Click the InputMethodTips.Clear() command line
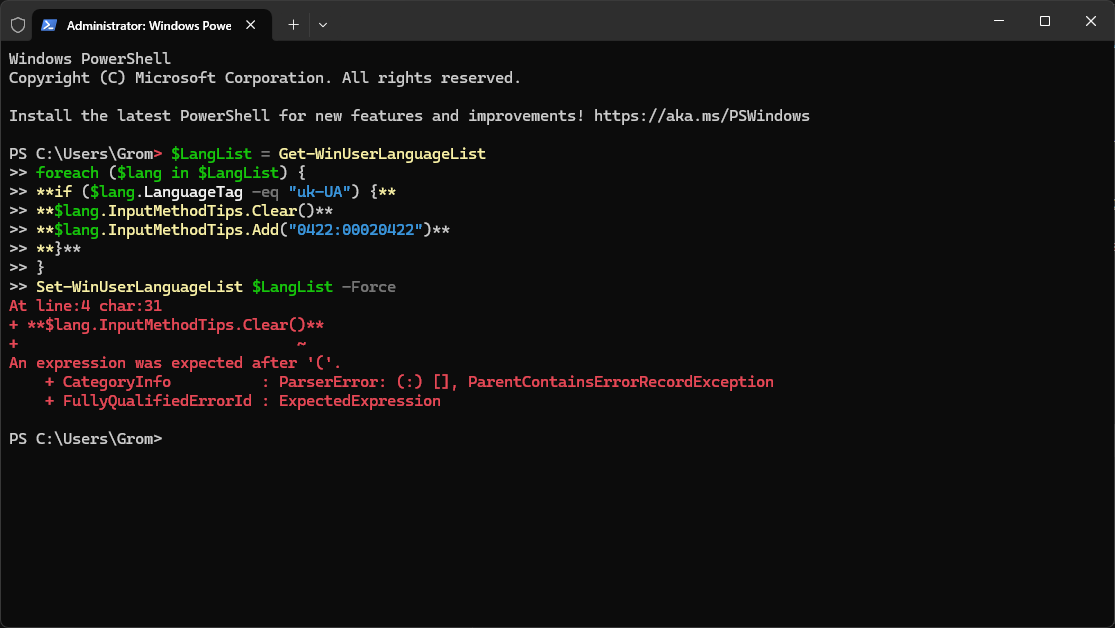 pyautogui.click(x=184, y=211)
